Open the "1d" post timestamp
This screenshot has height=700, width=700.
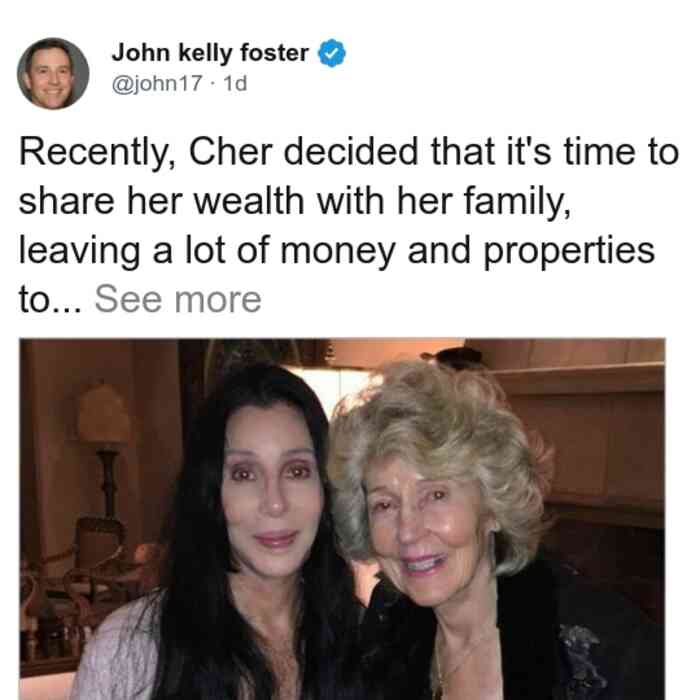coord(235,83)
